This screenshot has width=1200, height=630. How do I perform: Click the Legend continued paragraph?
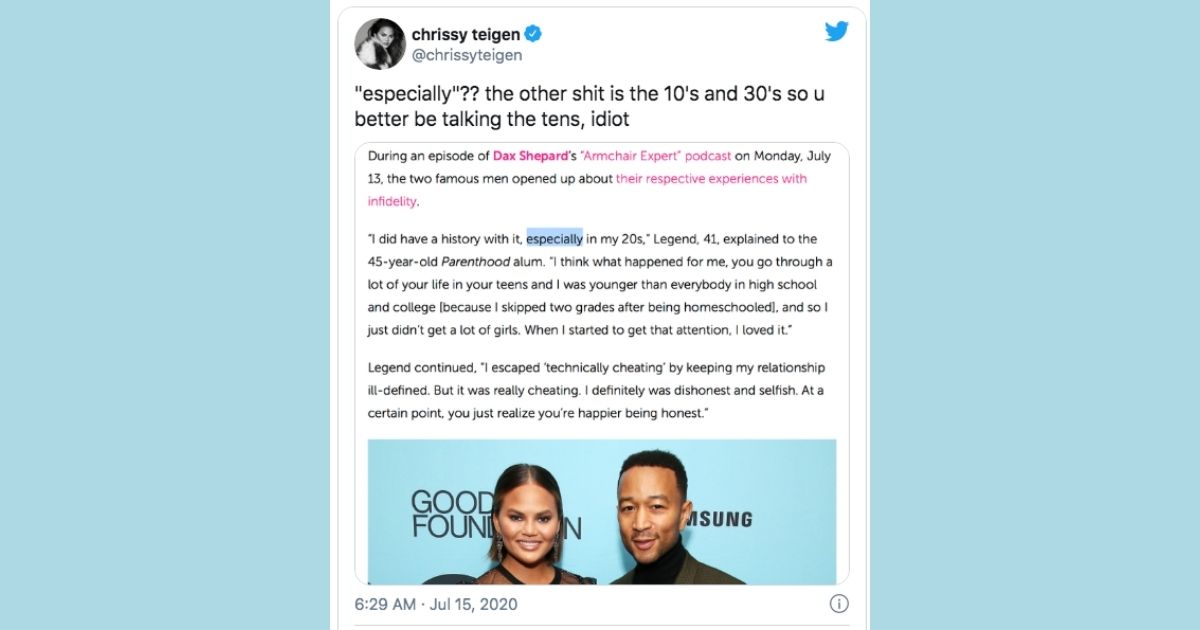[598, 390]
